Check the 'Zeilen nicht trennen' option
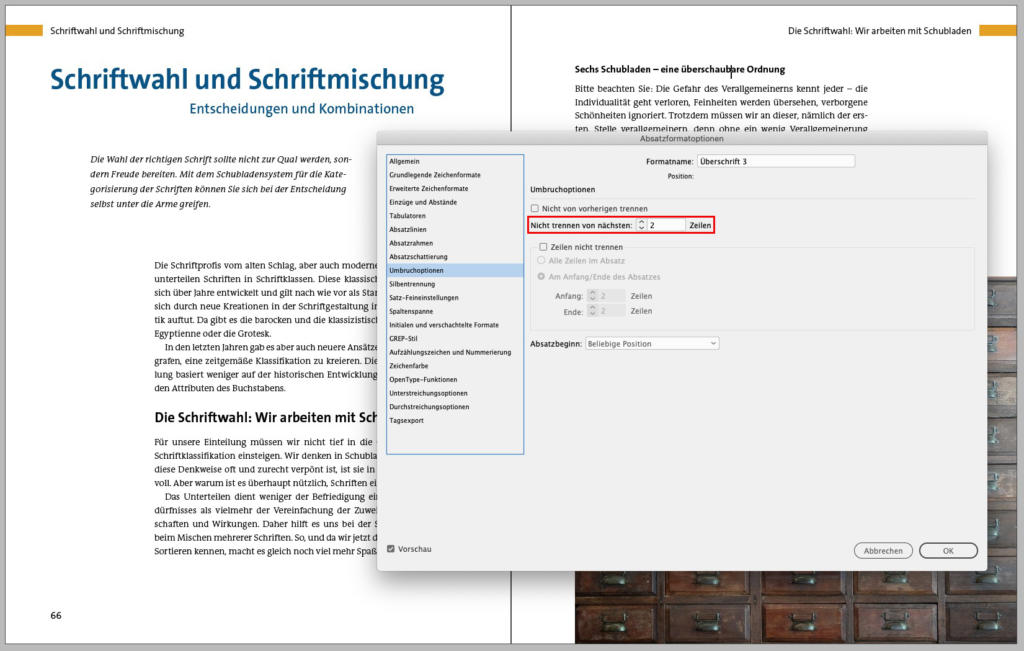Viewport: 1024px width, 651px height. coord(543,247)
